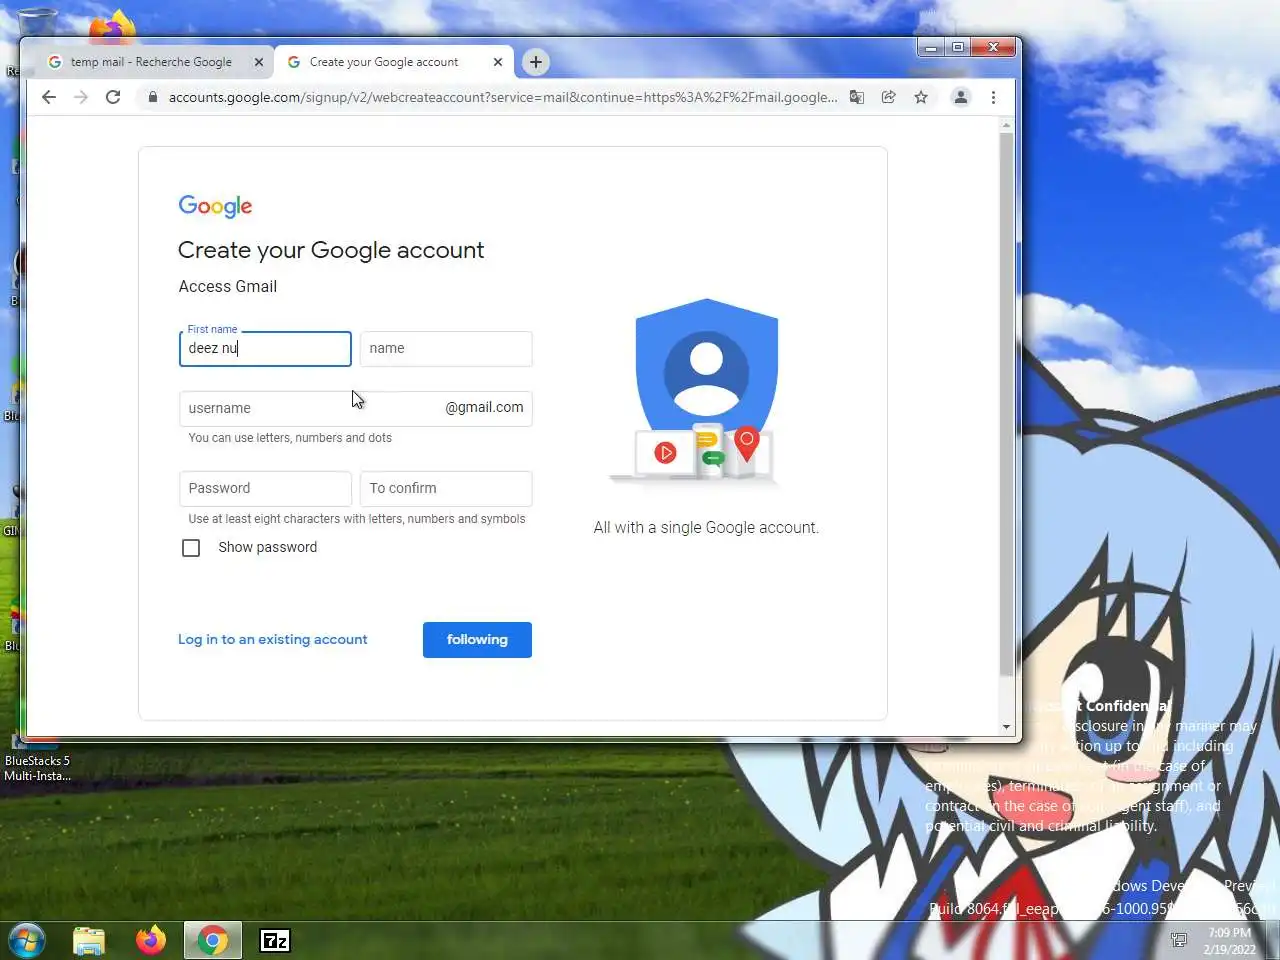Click the scrollbar down arrow
Screen dimensions: 1280x960
tap(1006, 727)
